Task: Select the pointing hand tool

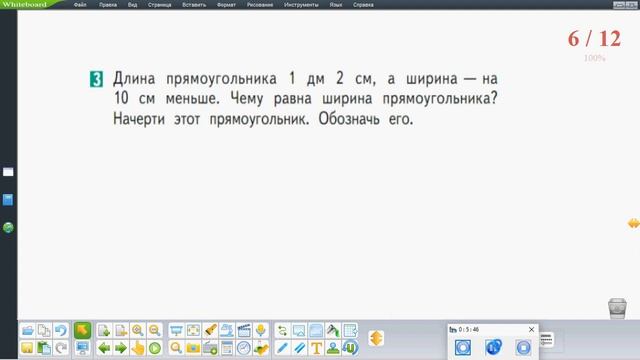Action: (138, 348)
